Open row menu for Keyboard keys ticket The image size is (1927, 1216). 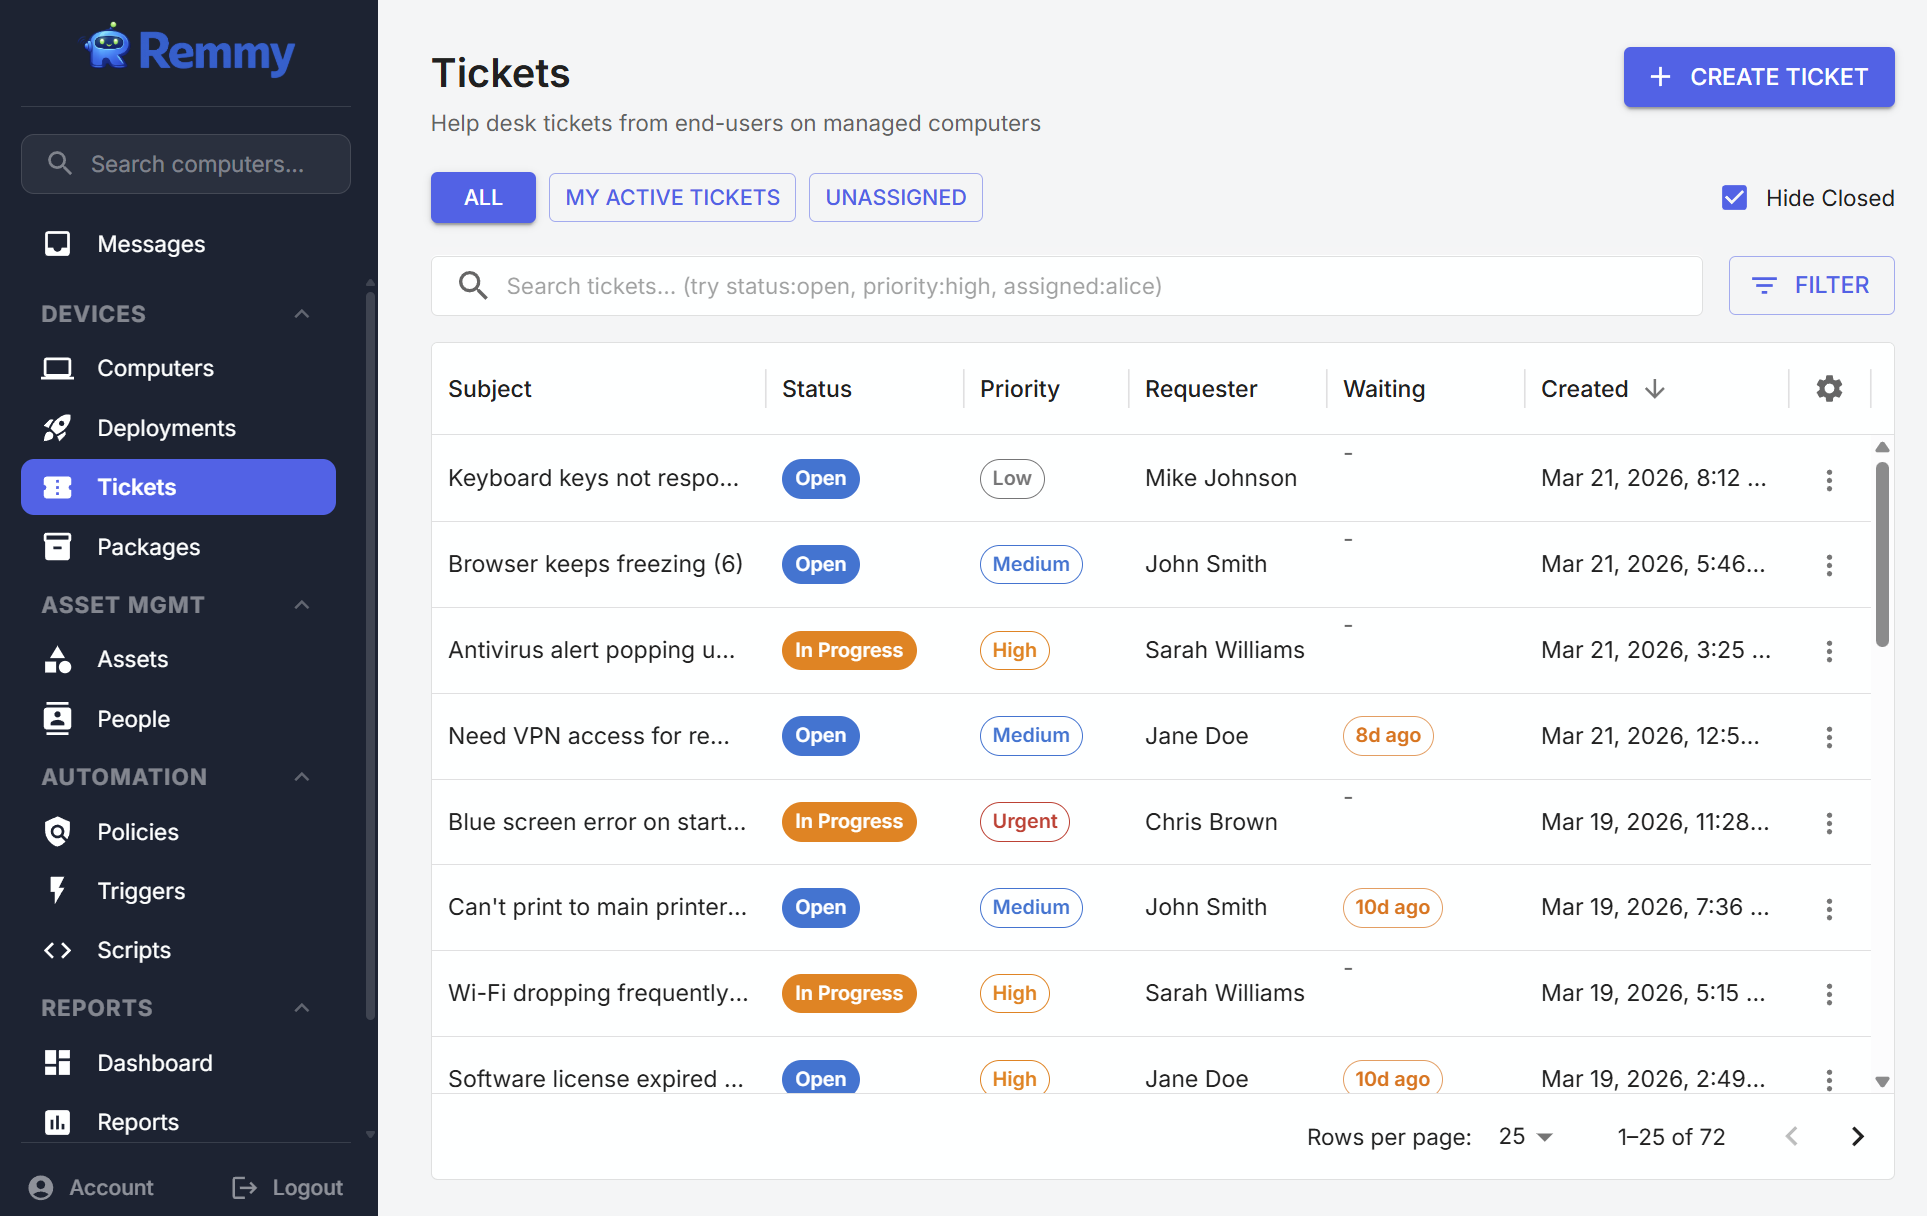coord(1829,480)
